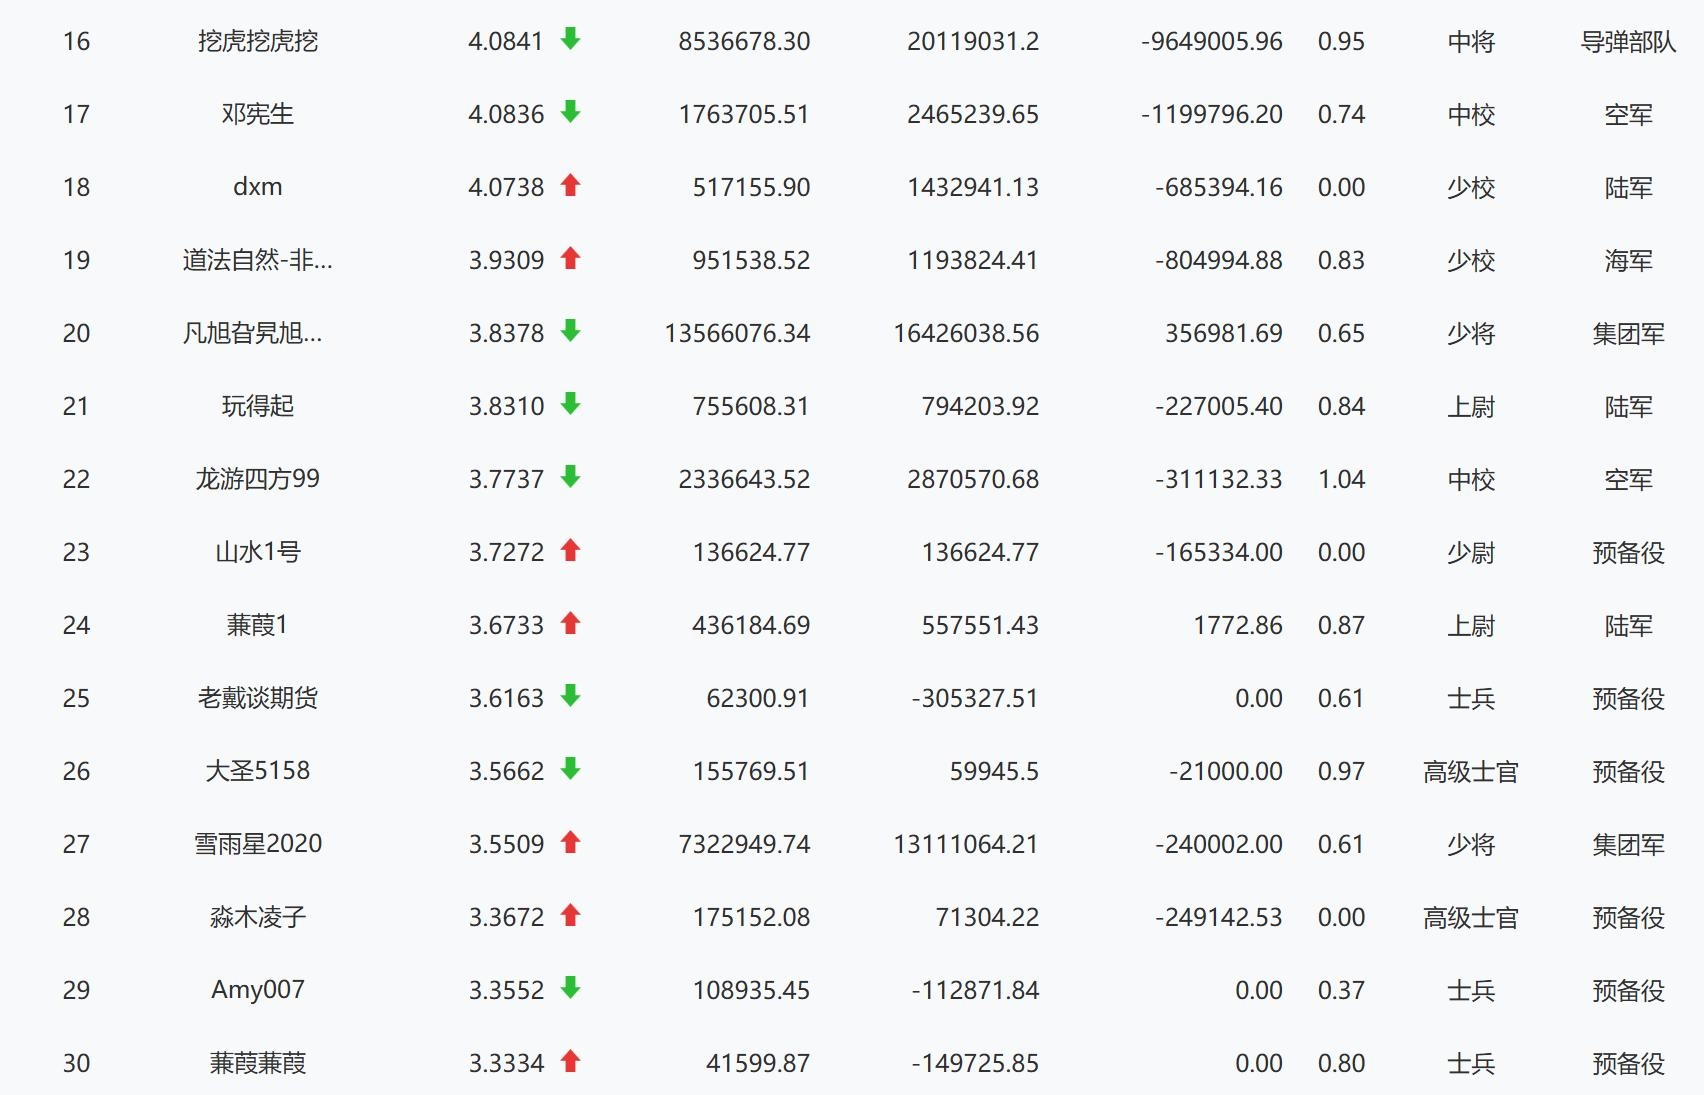The width and height of the screenshot is (1704, 1095).
Task: Click the red up arrow beside 3.3334
Action: pos(570,1062)
